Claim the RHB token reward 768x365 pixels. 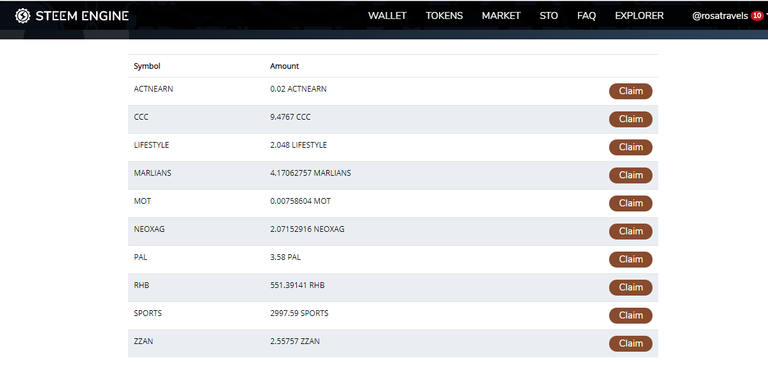point(630,287)
